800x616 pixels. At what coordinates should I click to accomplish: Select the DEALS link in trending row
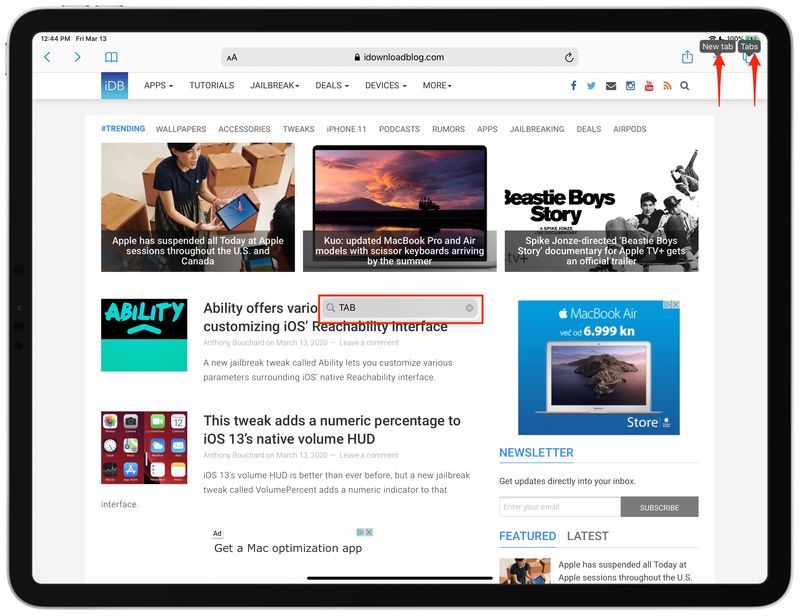pos(589,129)
